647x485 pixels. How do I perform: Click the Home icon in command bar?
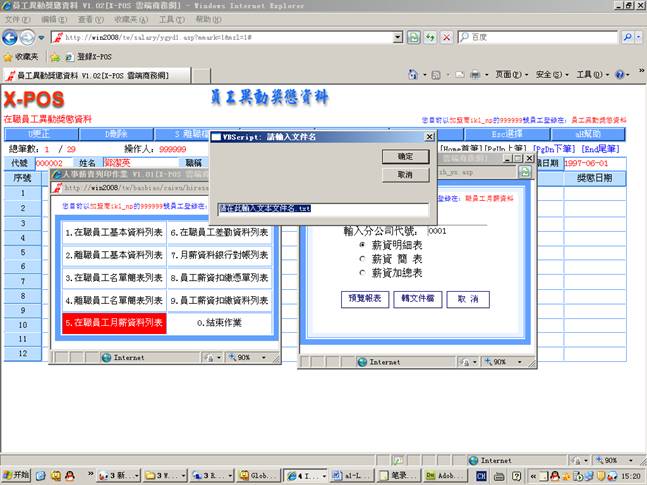pos(414,75)
